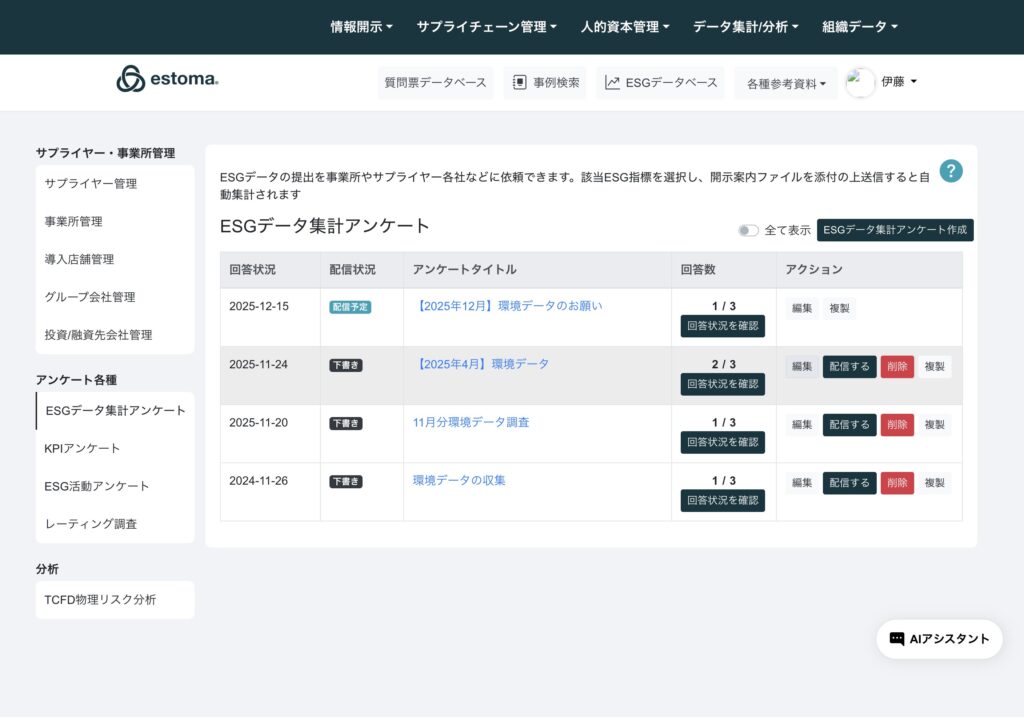Go to TCFD物理リスク分析 in the sidebar

(x=100, y=600)
